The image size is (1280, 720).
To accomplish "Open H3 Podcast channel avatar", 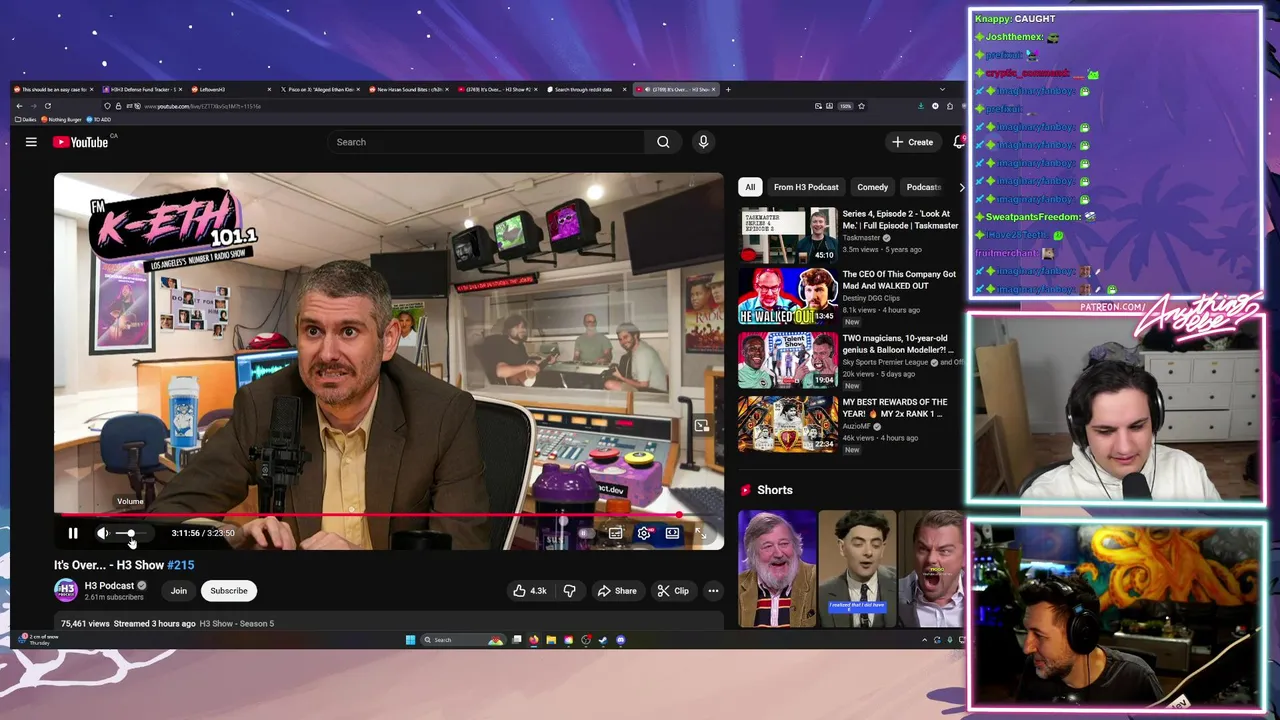I will click(66, 590).
